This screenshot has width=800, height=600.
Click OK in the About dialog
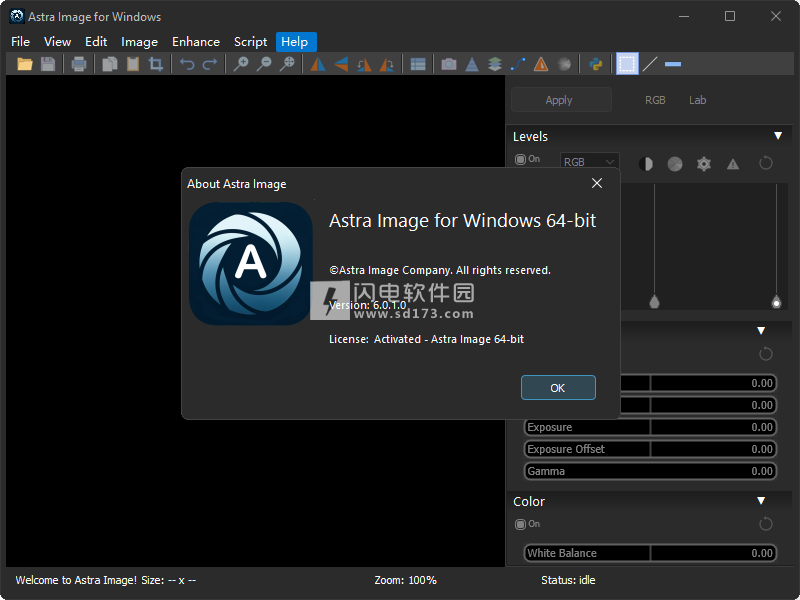click(558, 388)
